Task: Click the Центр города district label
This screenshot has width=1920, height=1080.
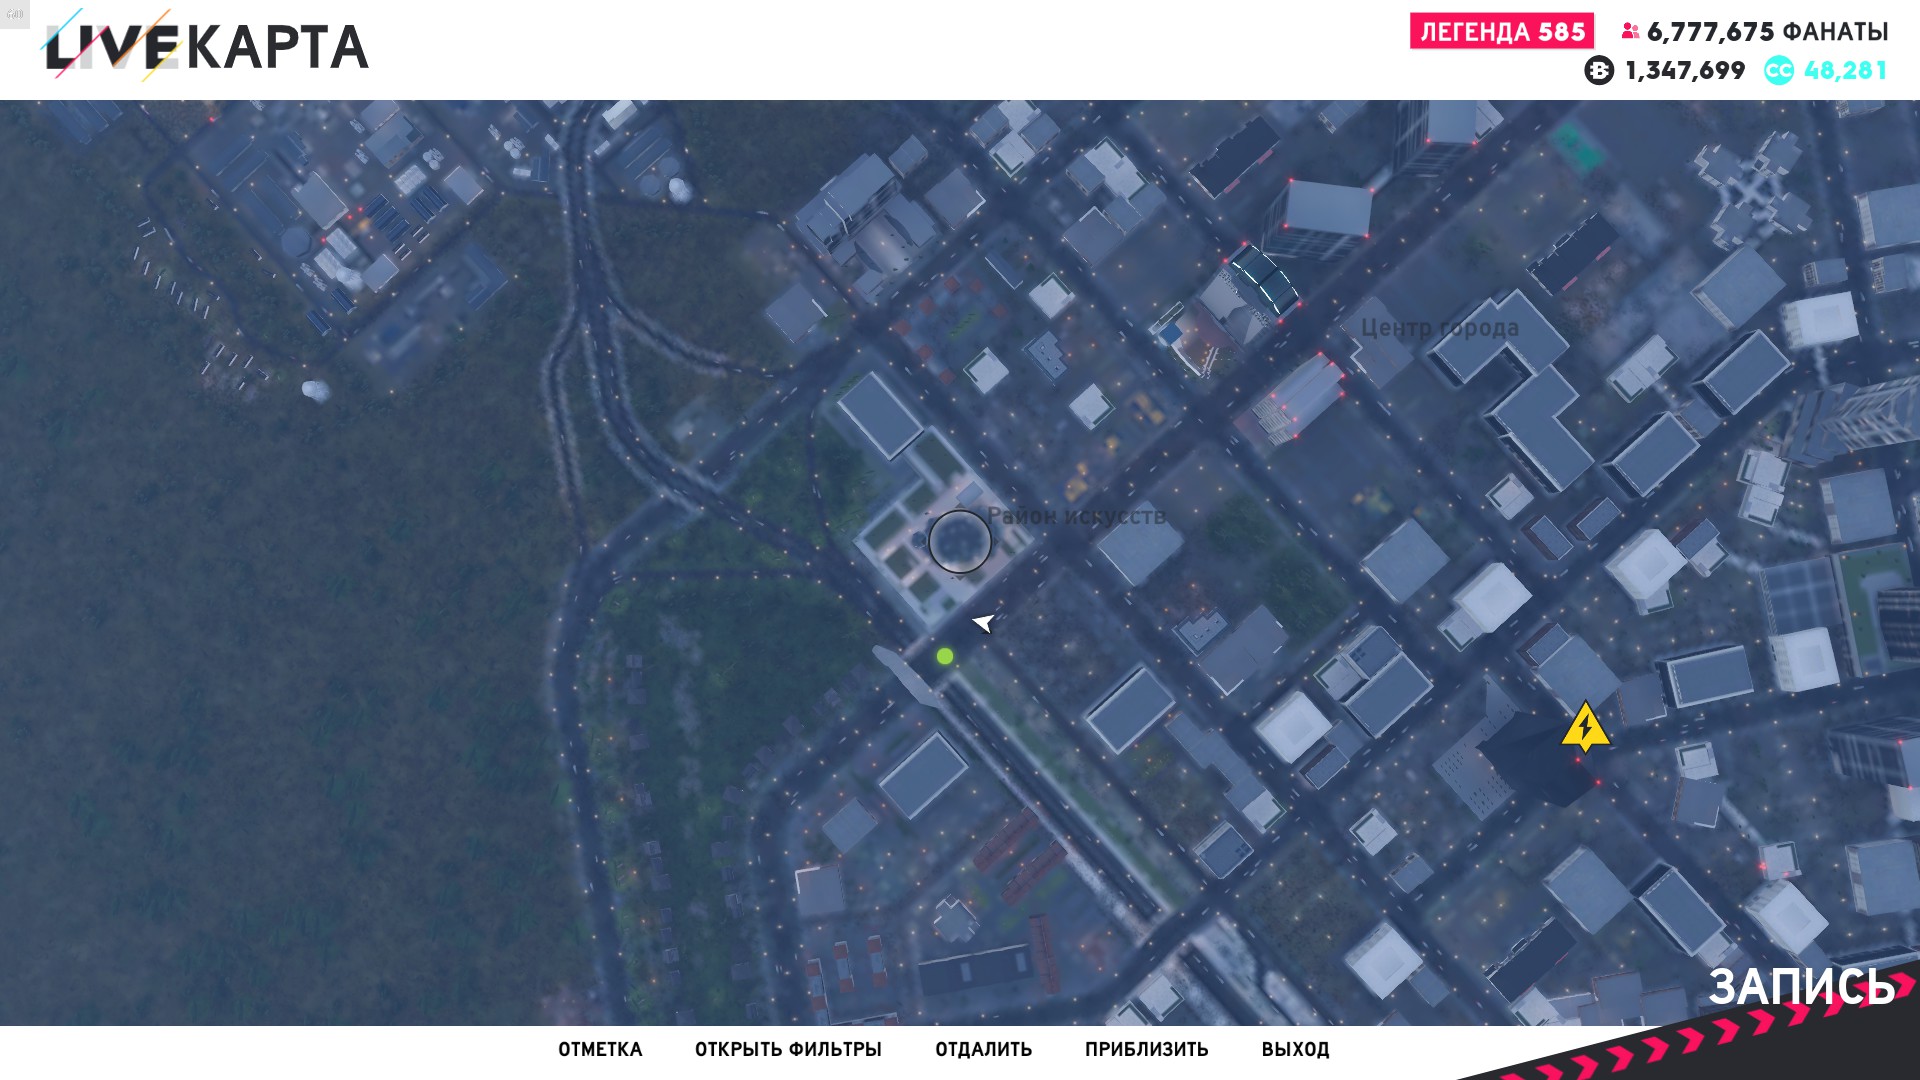Action: (x=1440, y=328)
